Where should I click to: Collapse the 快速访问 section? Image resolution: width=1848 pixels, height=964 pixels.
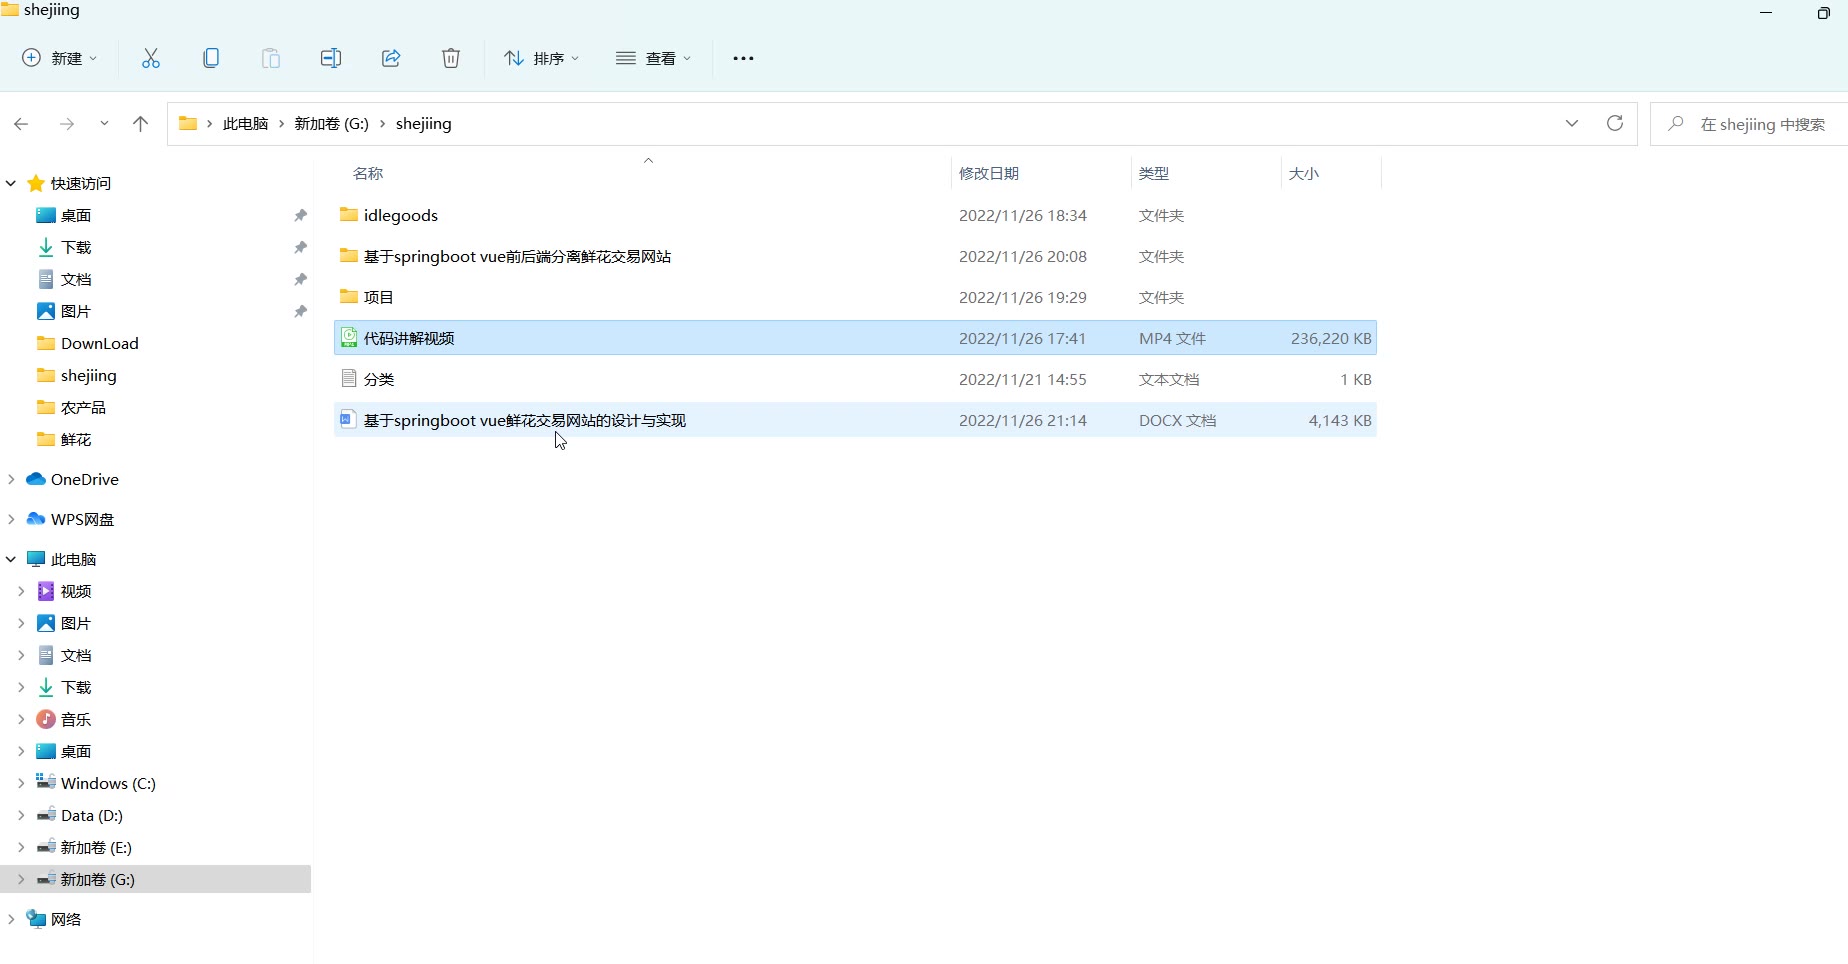pos(11,184)
